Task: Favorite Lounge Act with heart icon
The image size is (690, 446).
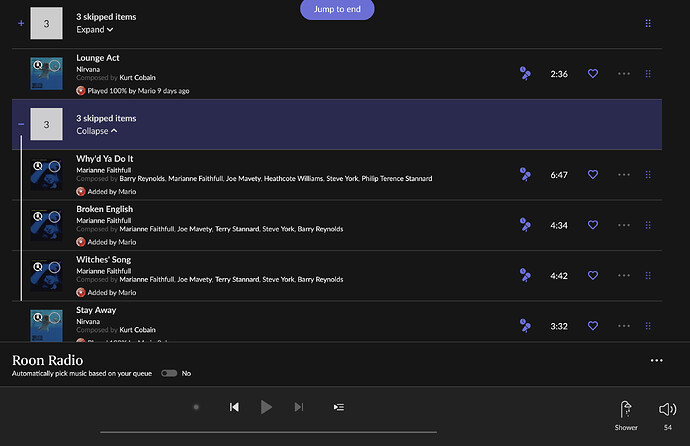Action: tap(593, 73)
